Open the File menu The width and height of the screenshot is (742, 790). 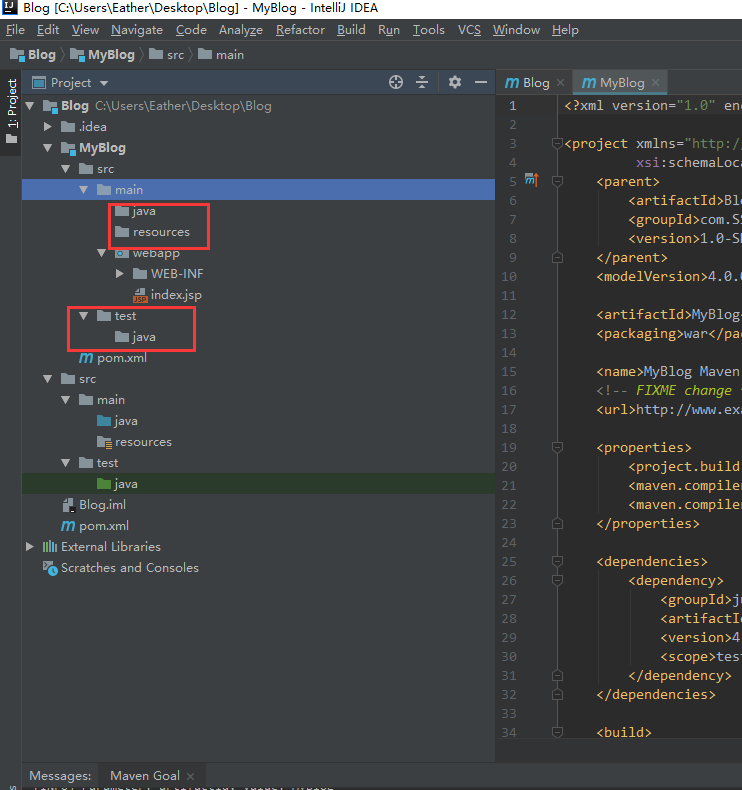[15, 30]
